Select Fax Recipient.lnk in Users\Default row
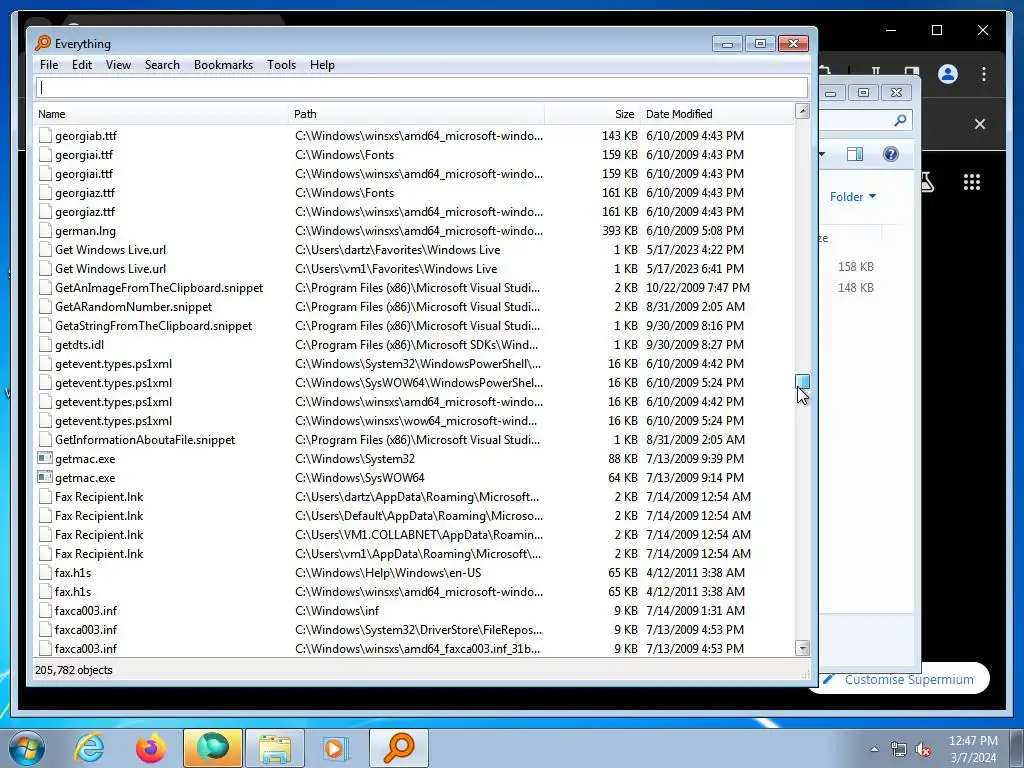The height and width of the screenshot is (768, 1024). (x=99, y=515)
